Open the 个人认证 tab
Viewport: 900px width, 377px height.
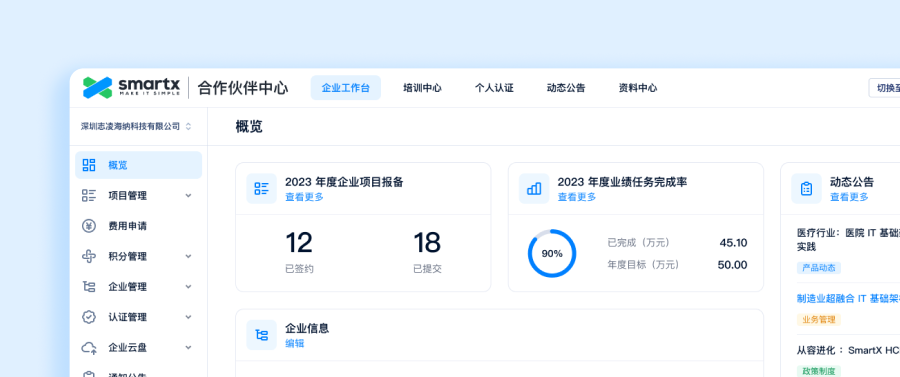[494, 88]
